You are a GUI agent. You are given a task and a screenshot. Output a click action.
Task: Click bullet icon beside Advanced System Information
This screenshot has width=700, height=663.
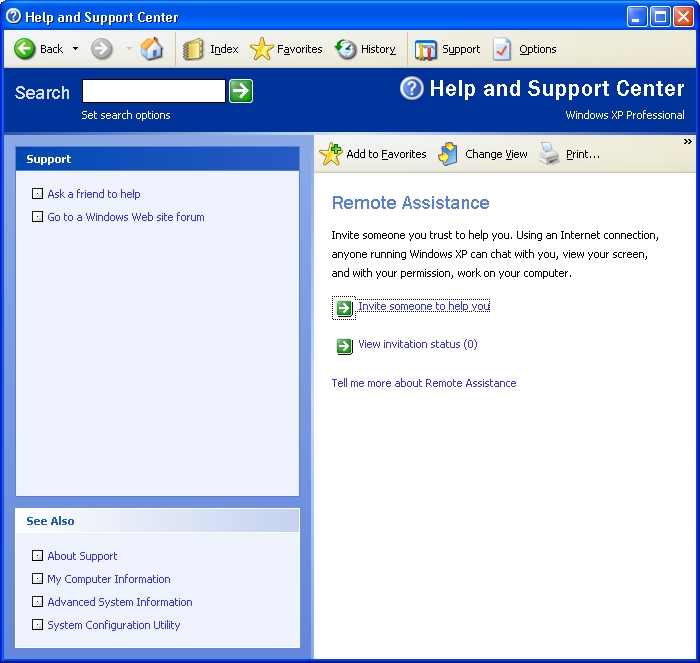click(38, 601)
